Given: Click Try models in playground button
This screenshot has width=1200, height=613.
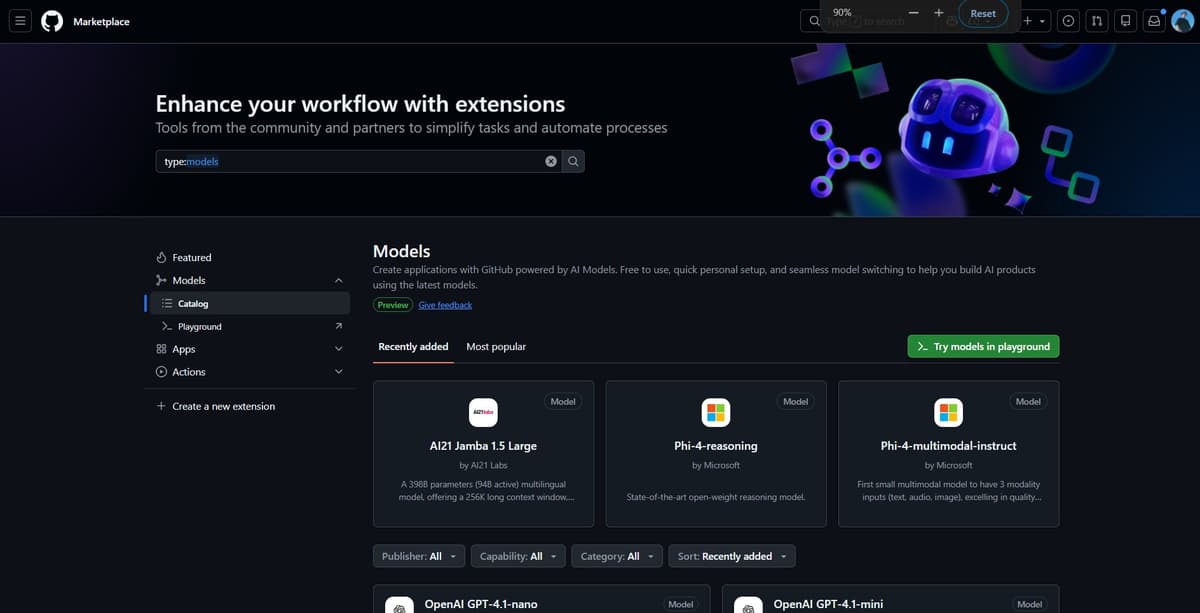Looking at the screenshot, I should (983, 346).
